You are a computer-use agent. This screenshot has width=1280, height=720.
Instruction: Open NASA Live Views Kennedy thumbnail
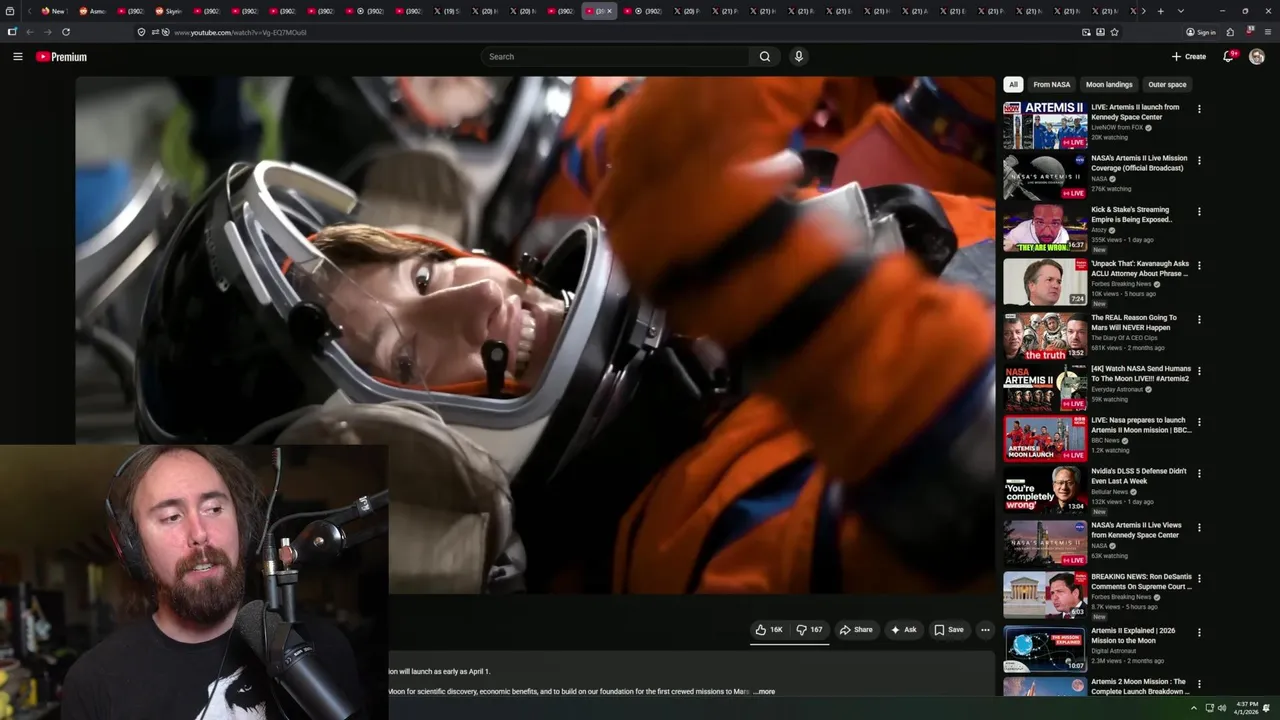tap(1045, 543)
